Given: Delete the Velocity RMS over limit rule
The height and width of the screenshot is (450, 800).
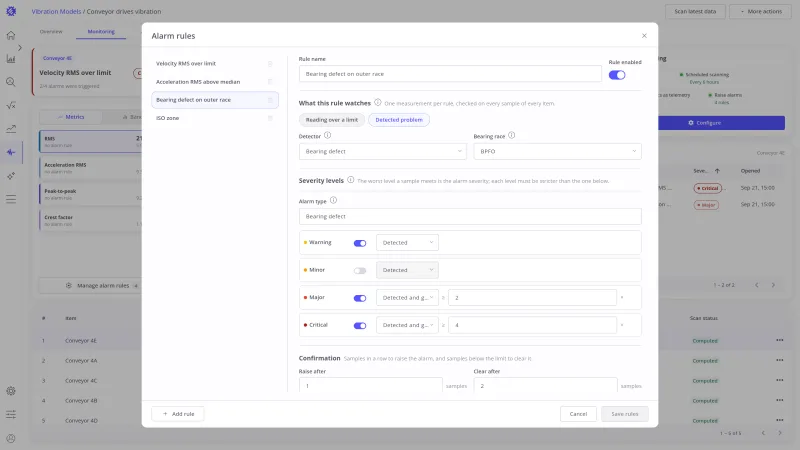Looking at the screenshot, I should pos(270,64).
